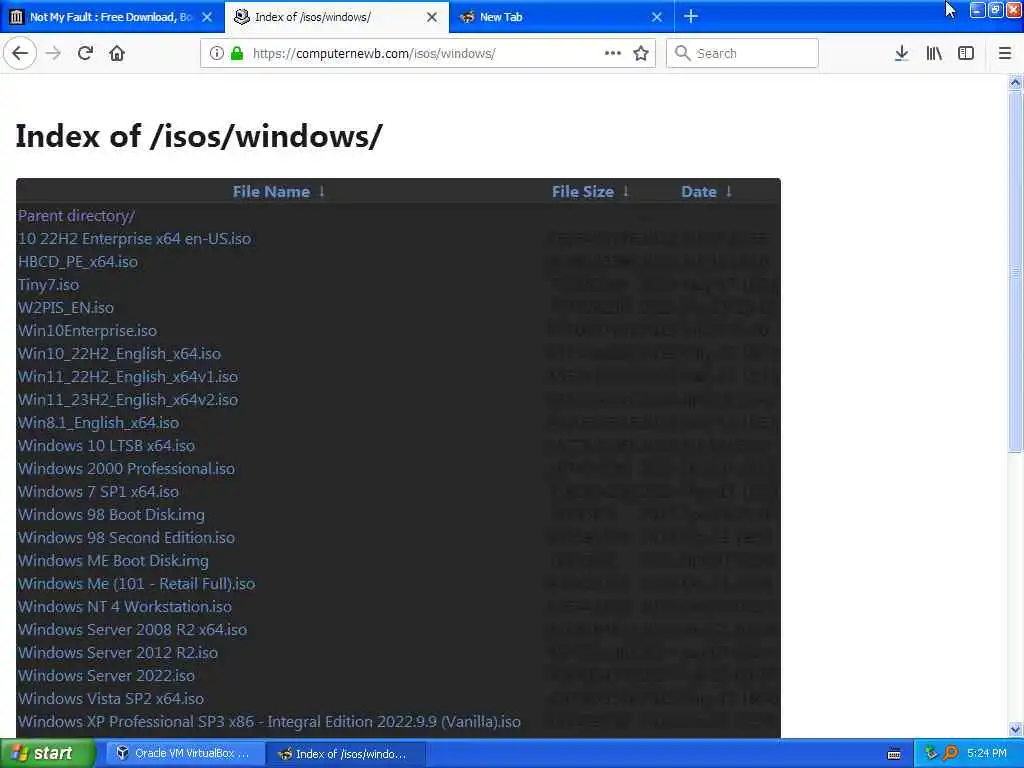
Task: Download Windows 7 SP1 x64.iso
Action: [x=99, y=492]
